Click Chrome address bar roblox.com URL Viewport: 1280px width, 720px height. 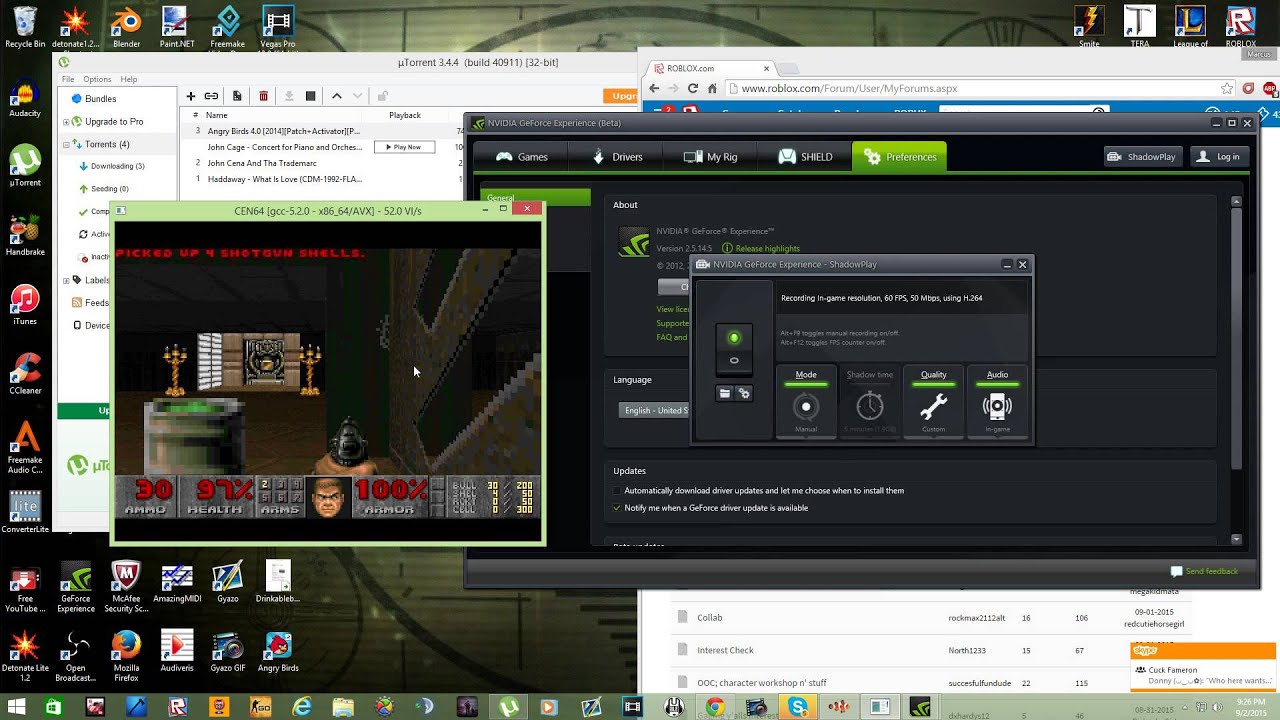click(849, 88)
